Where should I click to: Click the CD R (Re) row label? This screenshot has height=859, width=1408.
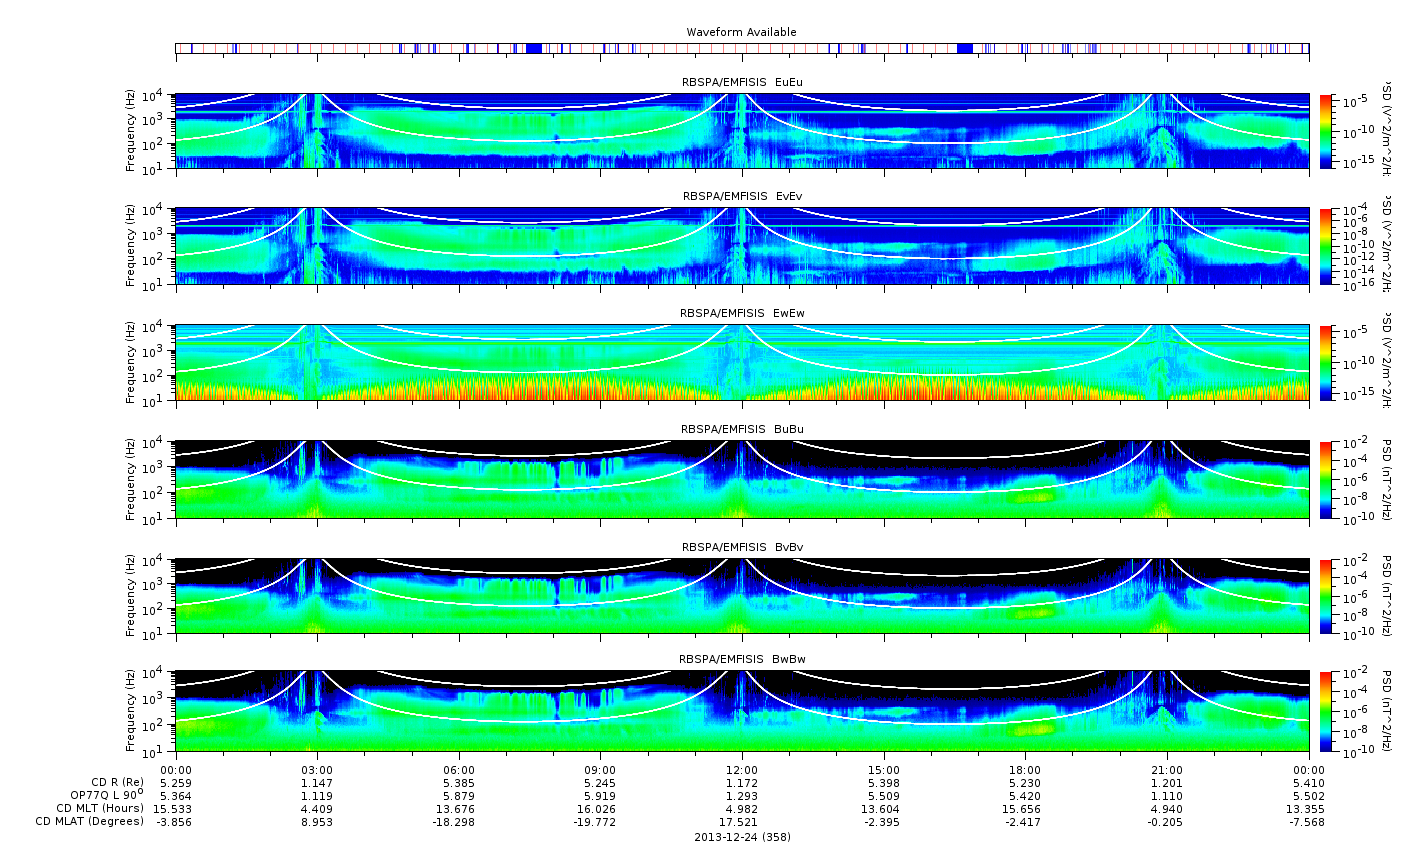pyautogui.click(x=117, y=782)
